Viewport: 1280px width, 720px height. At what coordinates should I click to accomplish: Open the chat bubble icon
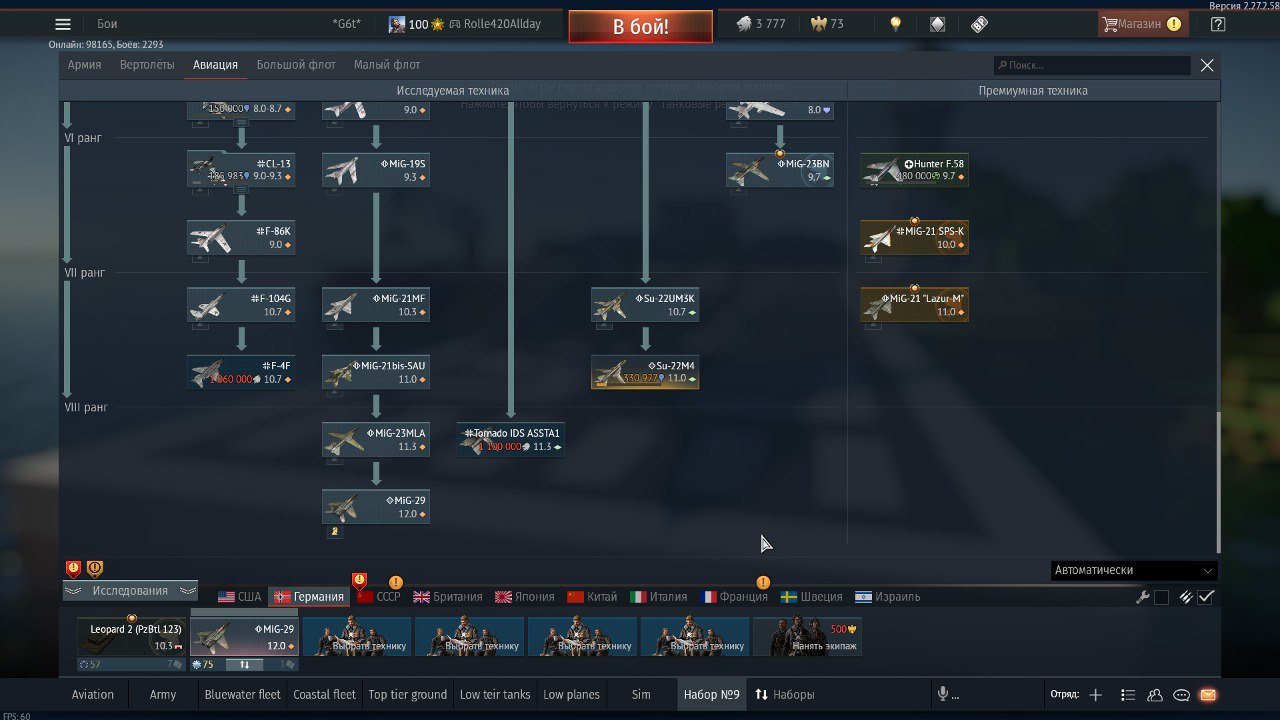(x=1181, y=695)
